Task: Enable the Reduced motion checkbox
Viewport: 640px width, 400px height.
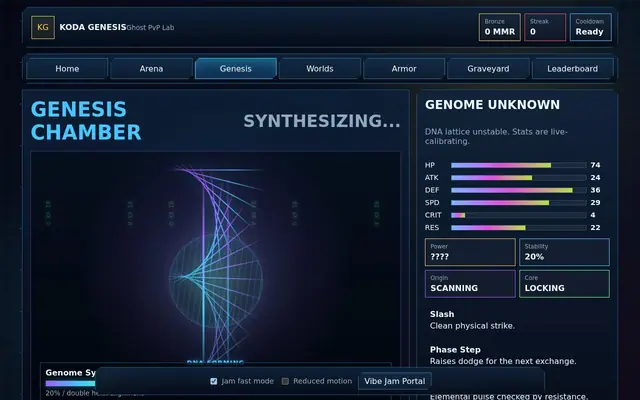Action: [285, 381]
